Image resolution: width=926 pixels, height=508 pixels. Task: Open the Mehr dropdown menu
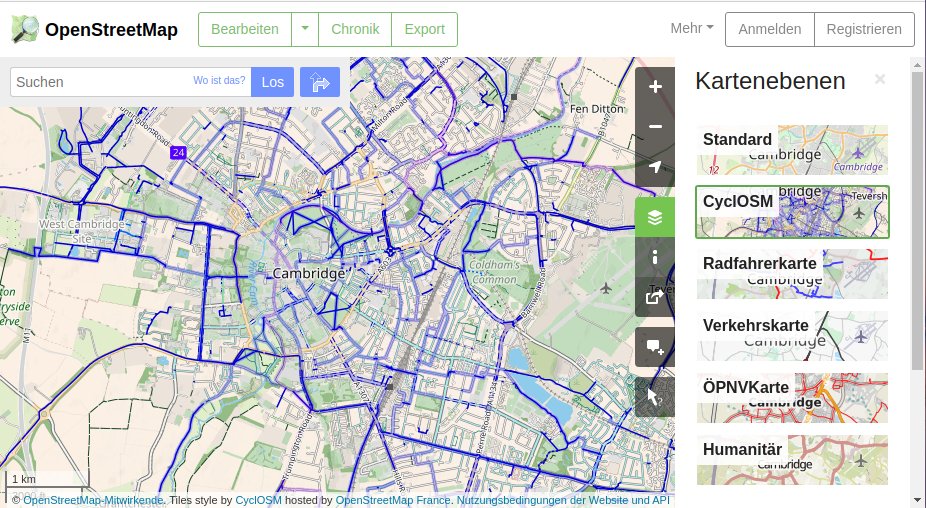[x=692, y=28]
